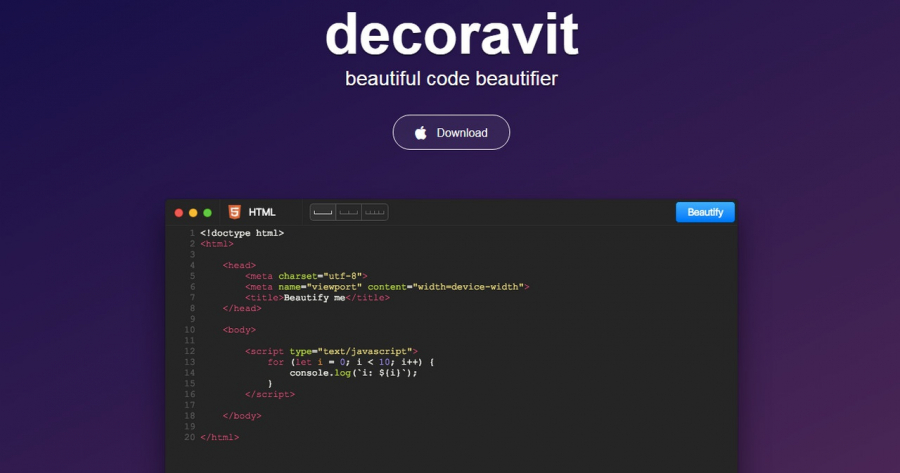Click the opening '<body>' tag

click(239, 330)
